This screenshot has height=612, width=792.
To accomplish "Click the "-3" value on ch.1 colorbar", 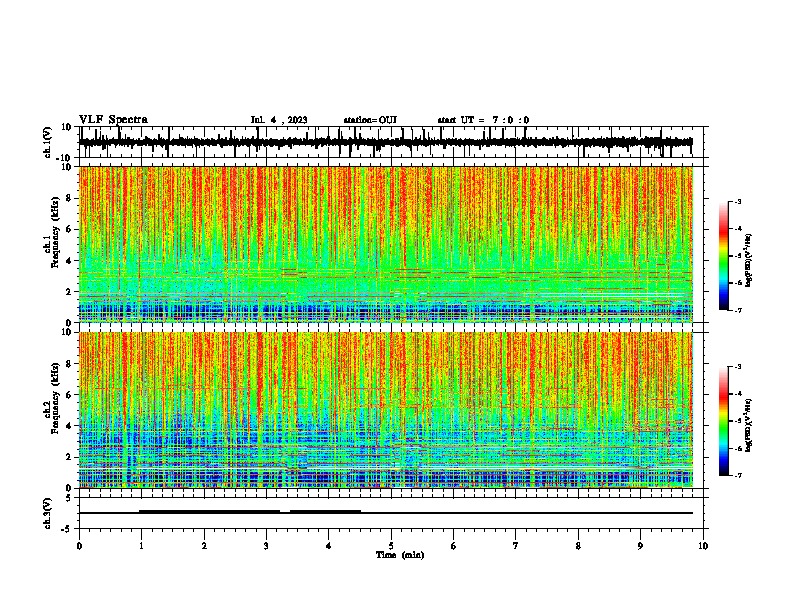I will [x=737, y=201].
